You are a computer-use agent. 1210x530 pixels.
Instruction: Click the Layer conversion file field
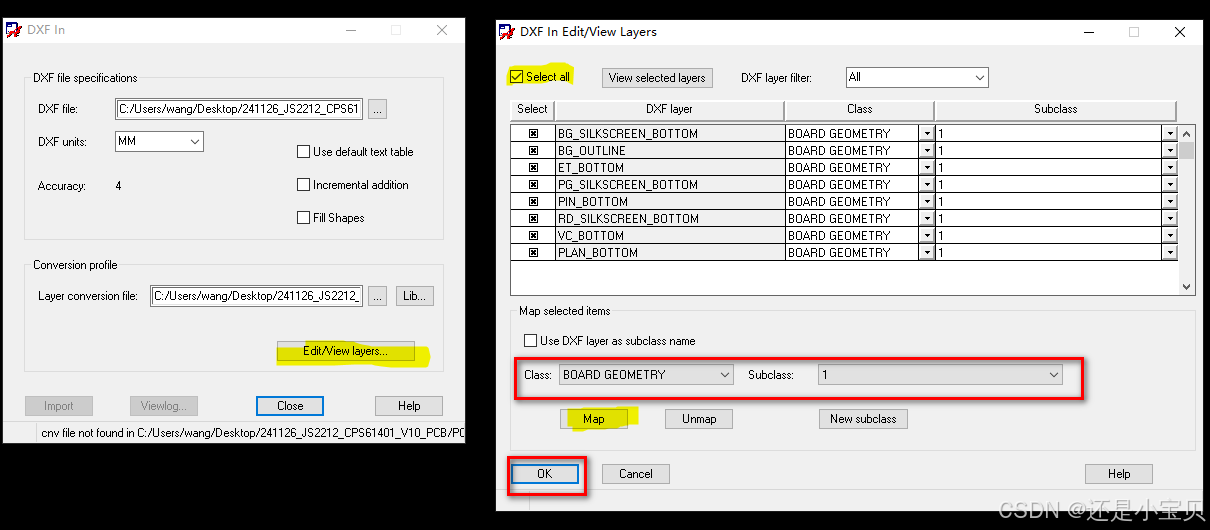click(256, 296)
